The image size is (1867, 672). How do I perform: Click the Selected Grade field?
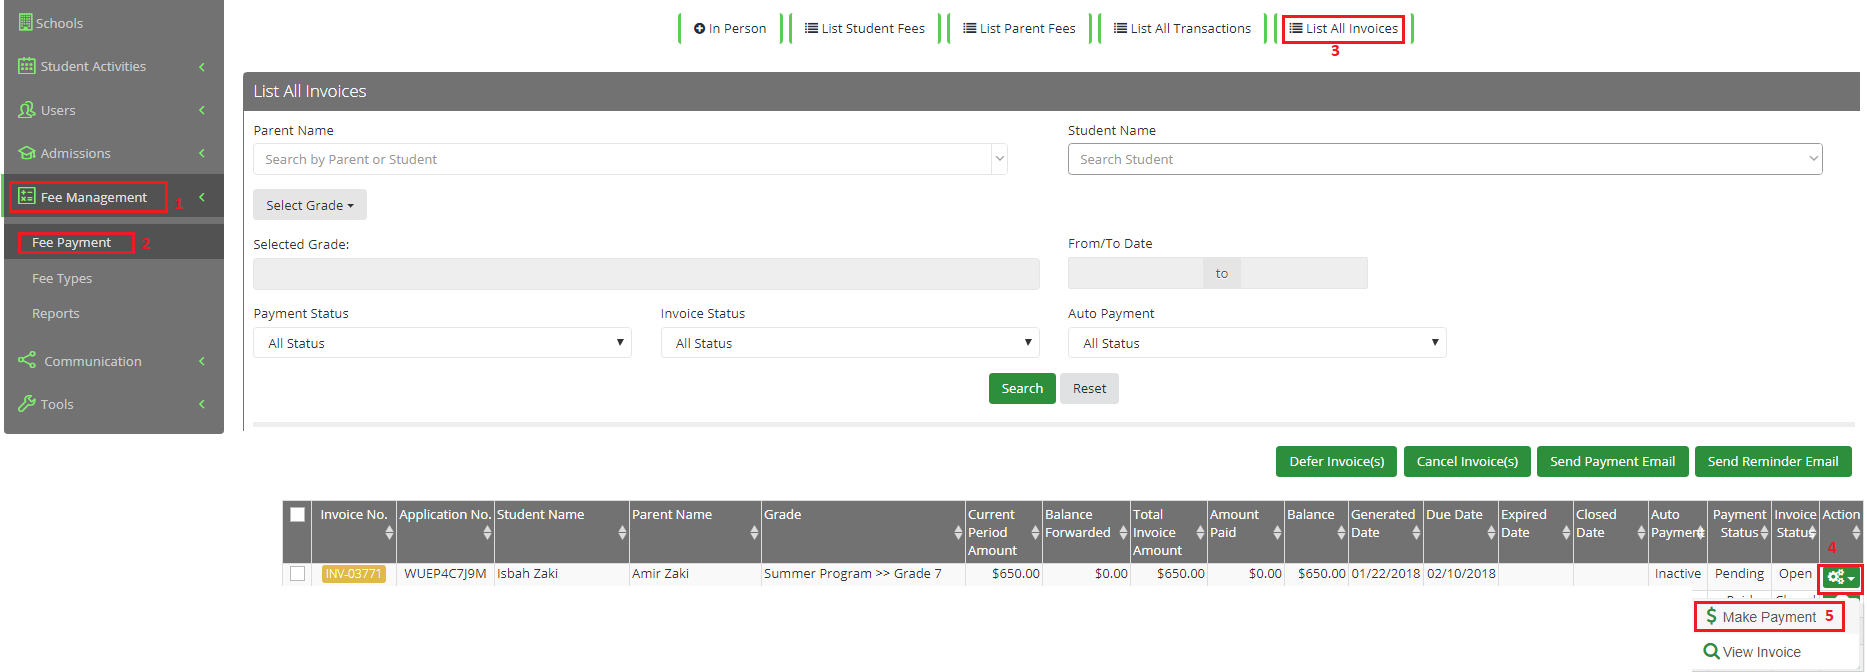point(646,274)
